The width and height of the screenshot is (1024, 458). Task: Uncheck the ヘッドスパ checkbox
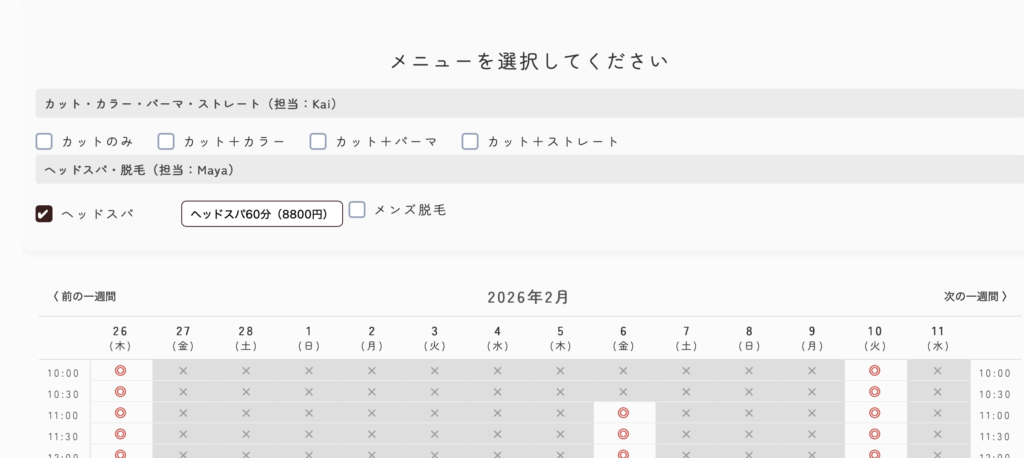point(44,213)
